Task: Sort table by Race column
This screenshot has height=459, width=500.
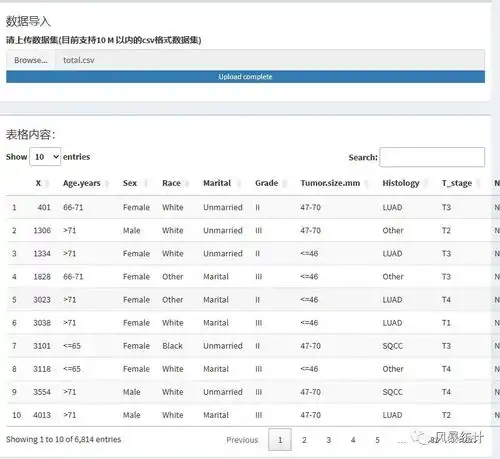Action: pyautogui.click(x=171, y=183)
